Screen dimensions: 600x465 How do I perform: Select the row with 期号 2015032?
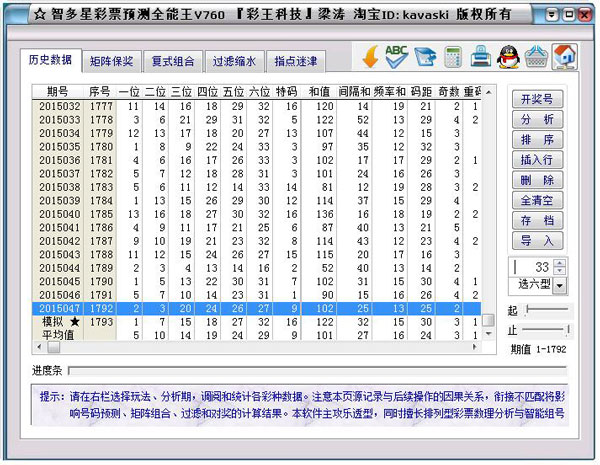pyautogui.click(x=256, y=106)
